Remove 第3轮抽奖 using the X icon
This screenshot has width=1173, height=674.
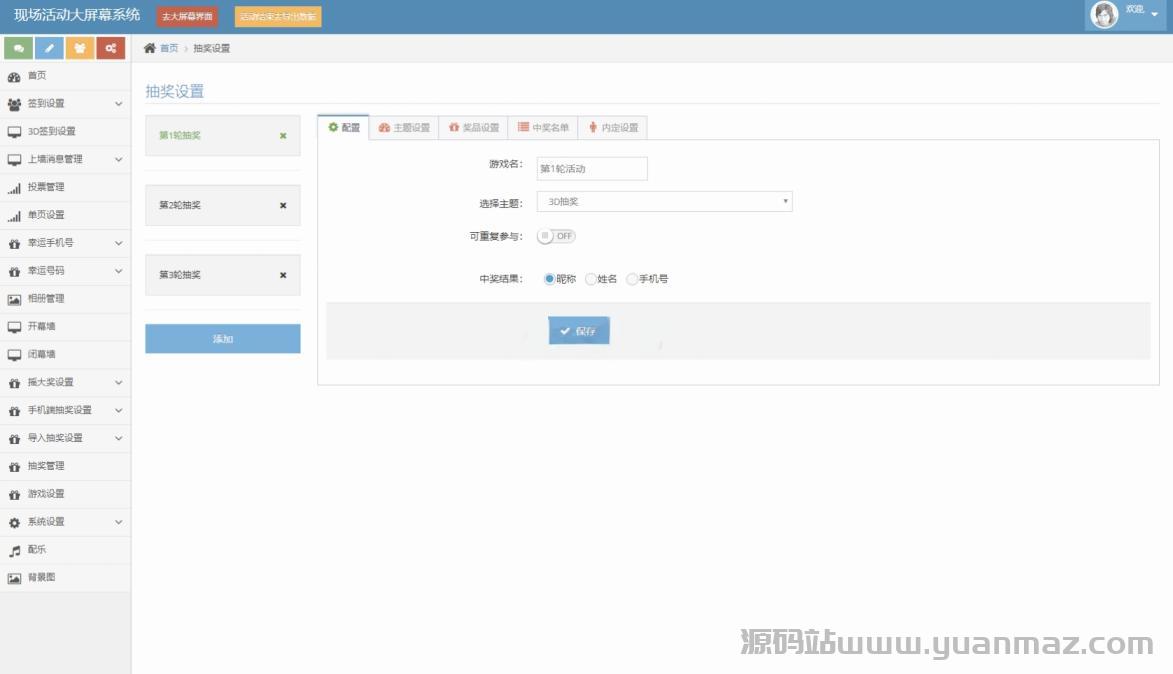tap(283, 275)
